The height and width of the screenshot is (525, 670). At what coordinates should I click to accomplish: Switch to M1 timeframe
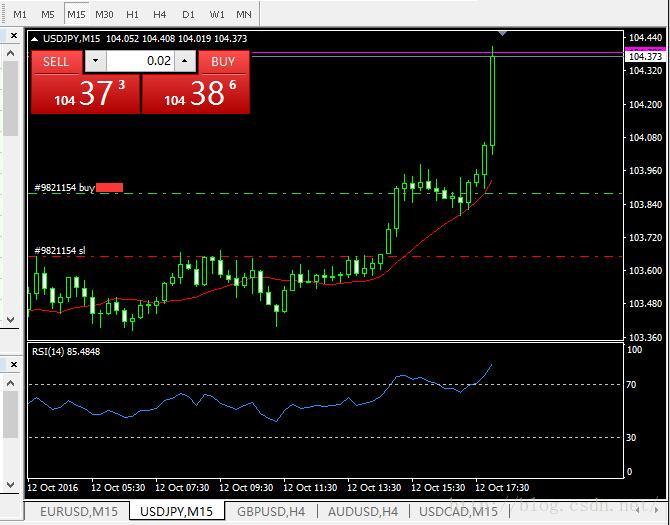[x=20, y=14]
